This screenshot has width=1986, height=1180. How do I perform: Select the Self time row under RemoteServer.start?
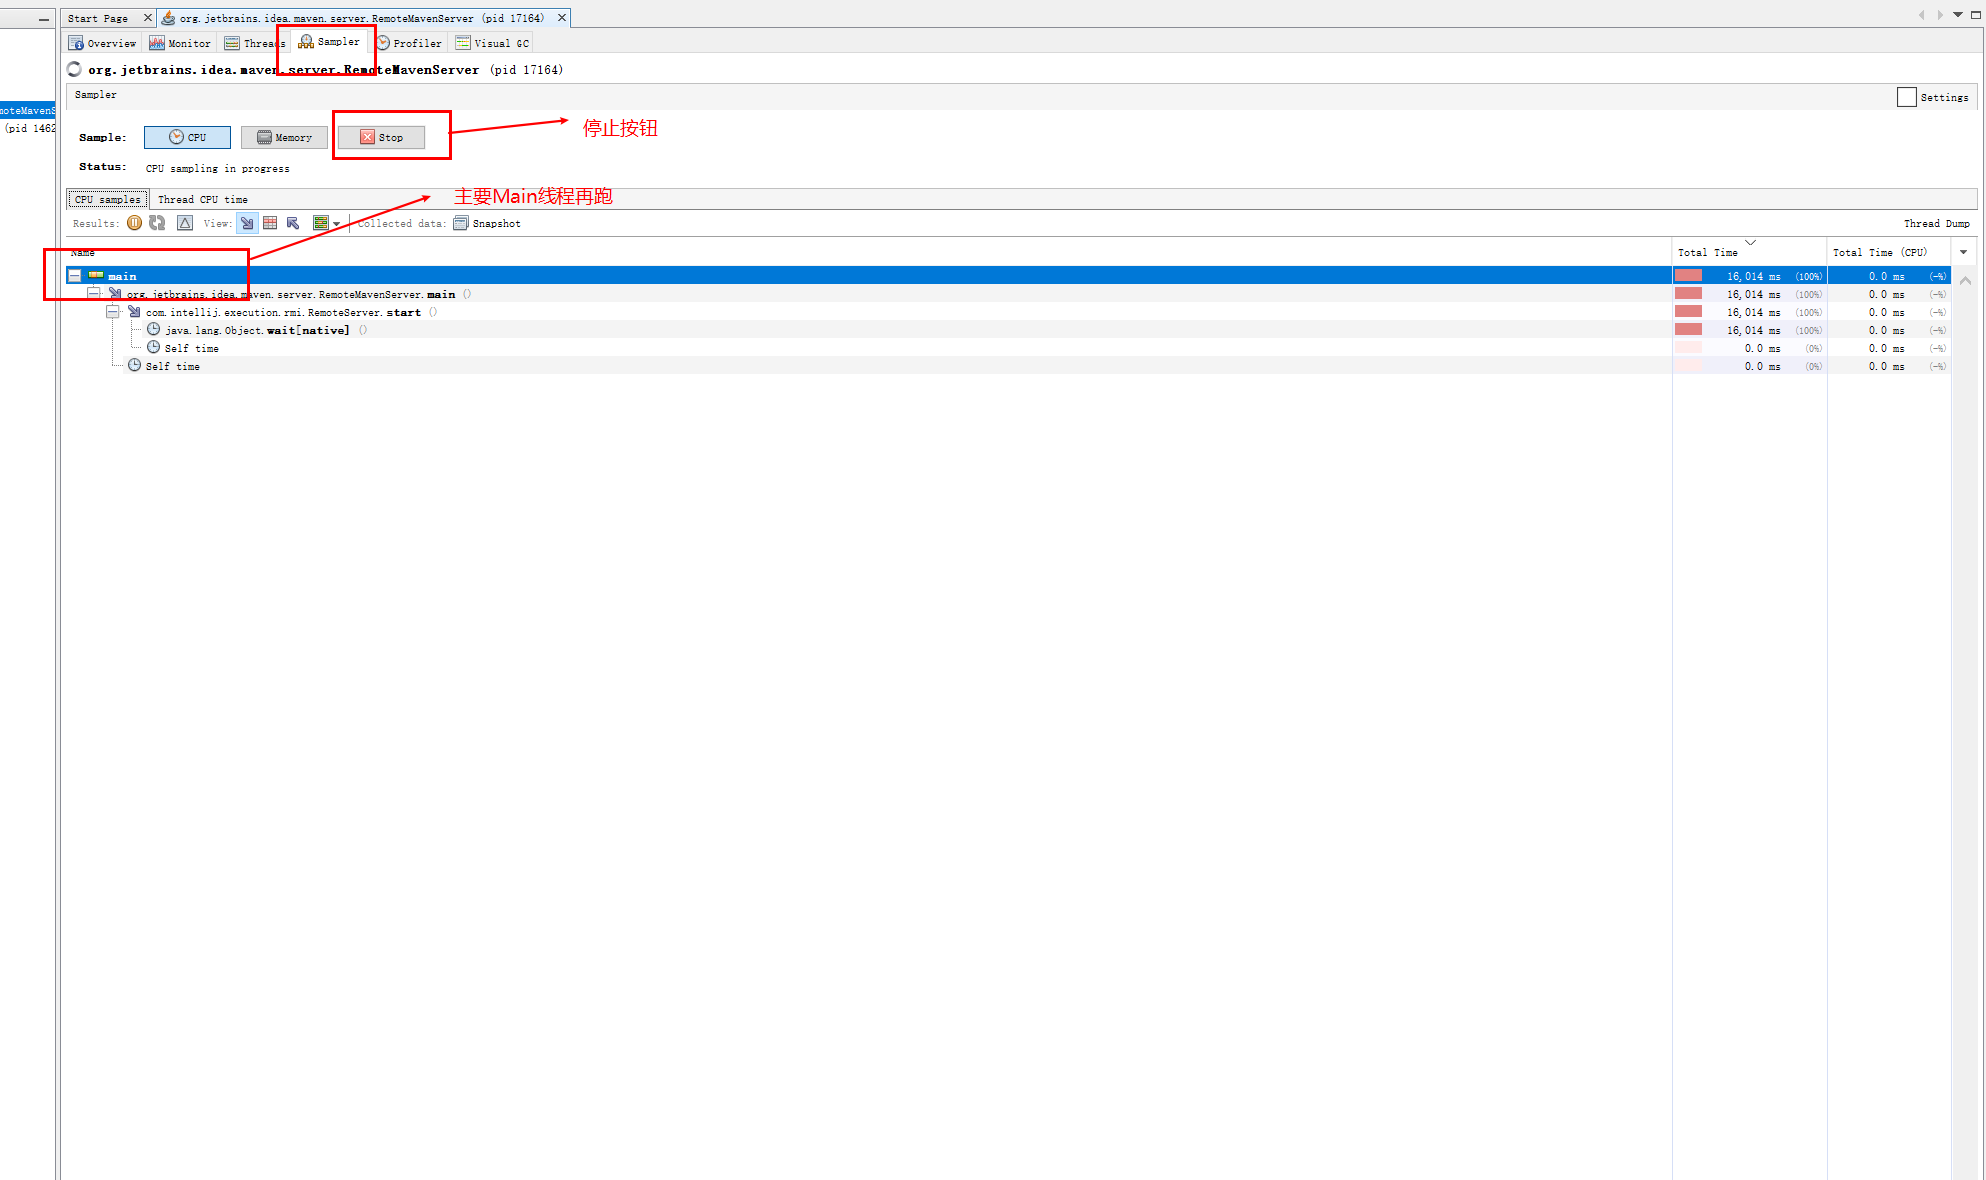(x=1007, y=348)
